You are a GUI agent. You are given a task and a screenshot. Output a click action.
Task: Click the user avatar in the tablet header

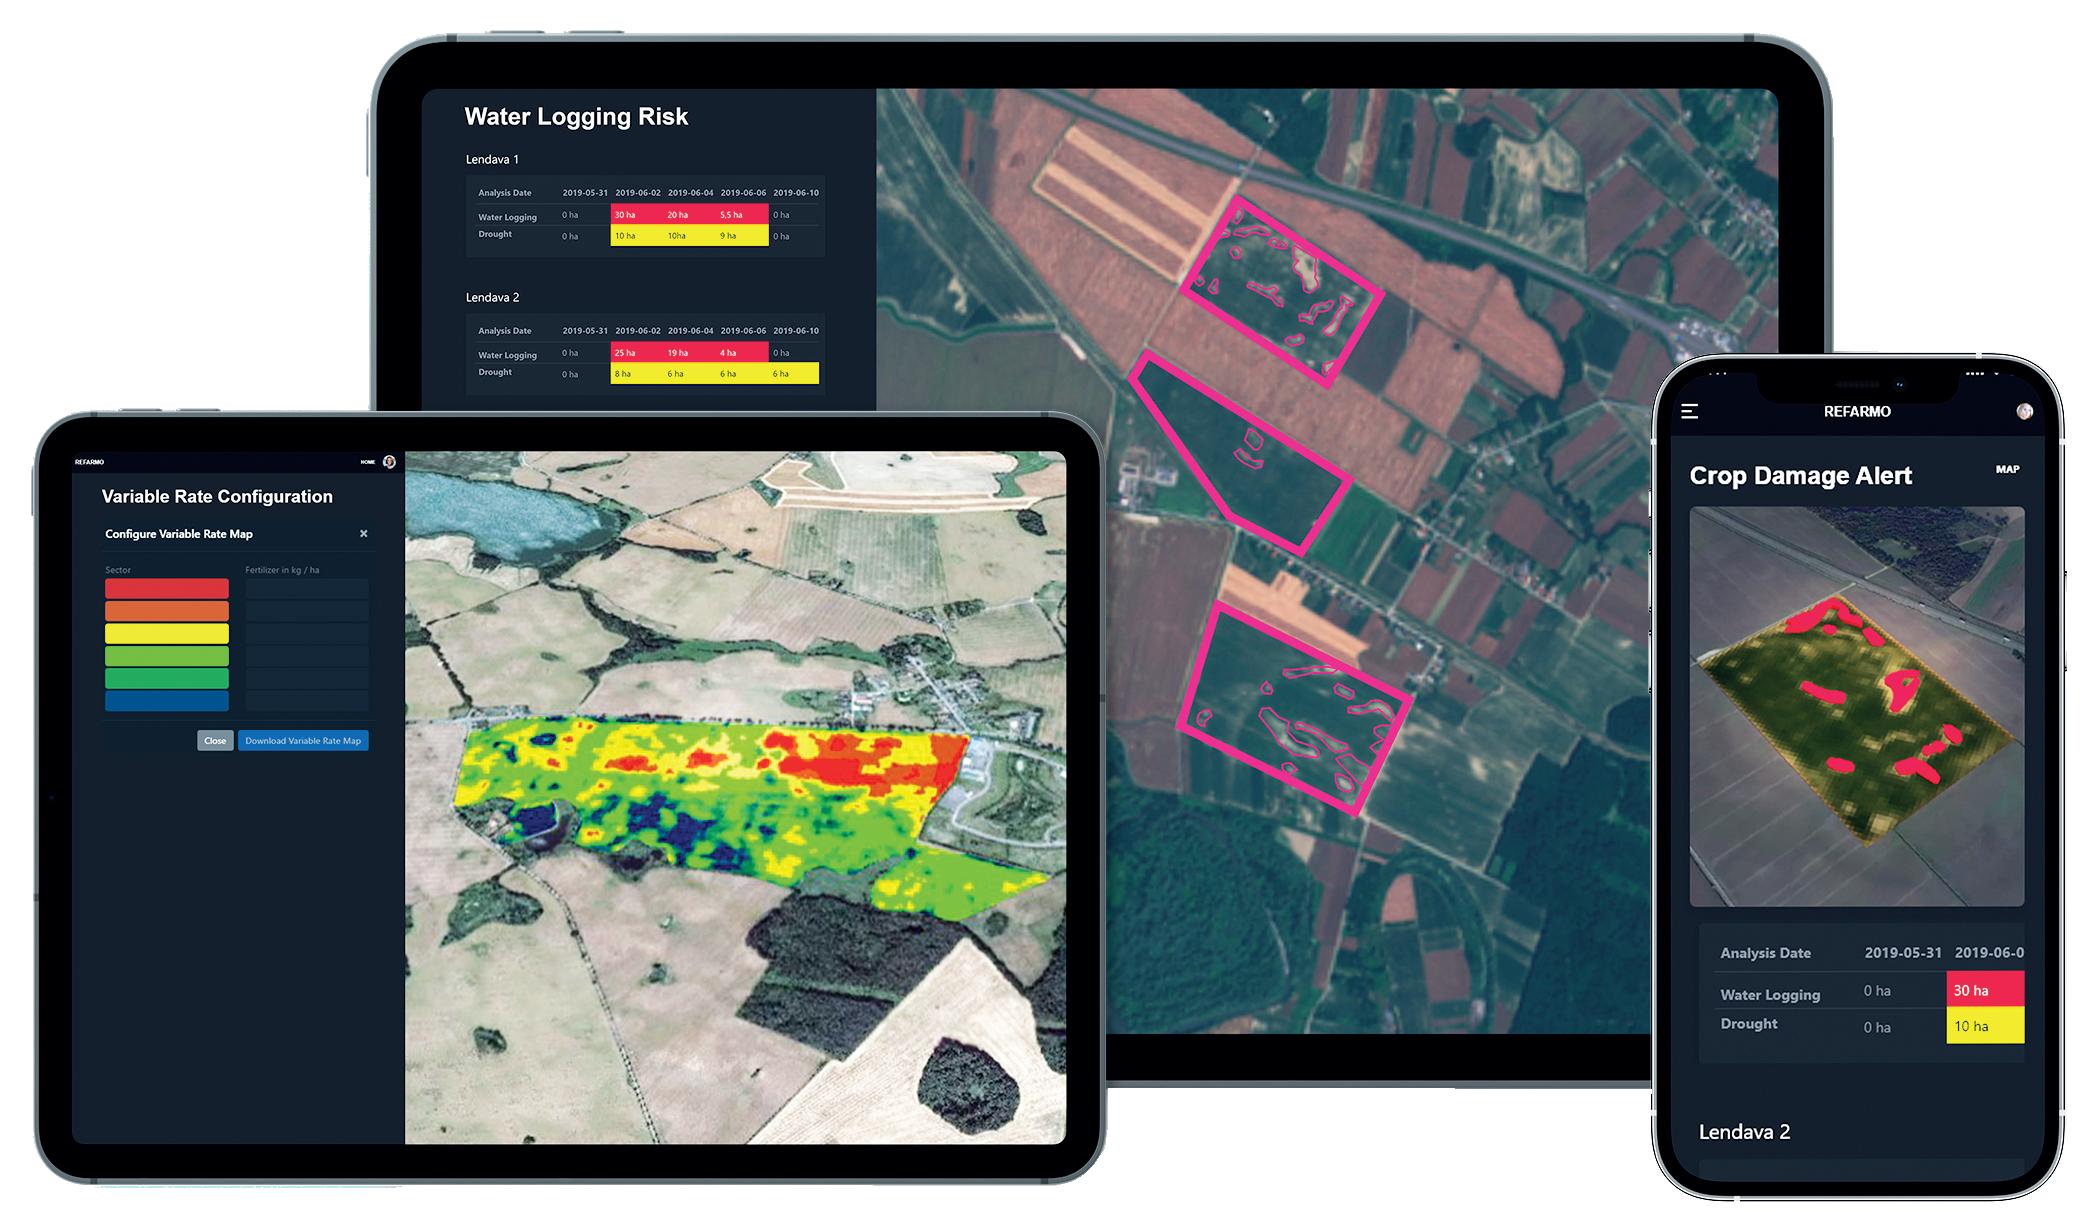pyautogui.click(x=390, y=462)
